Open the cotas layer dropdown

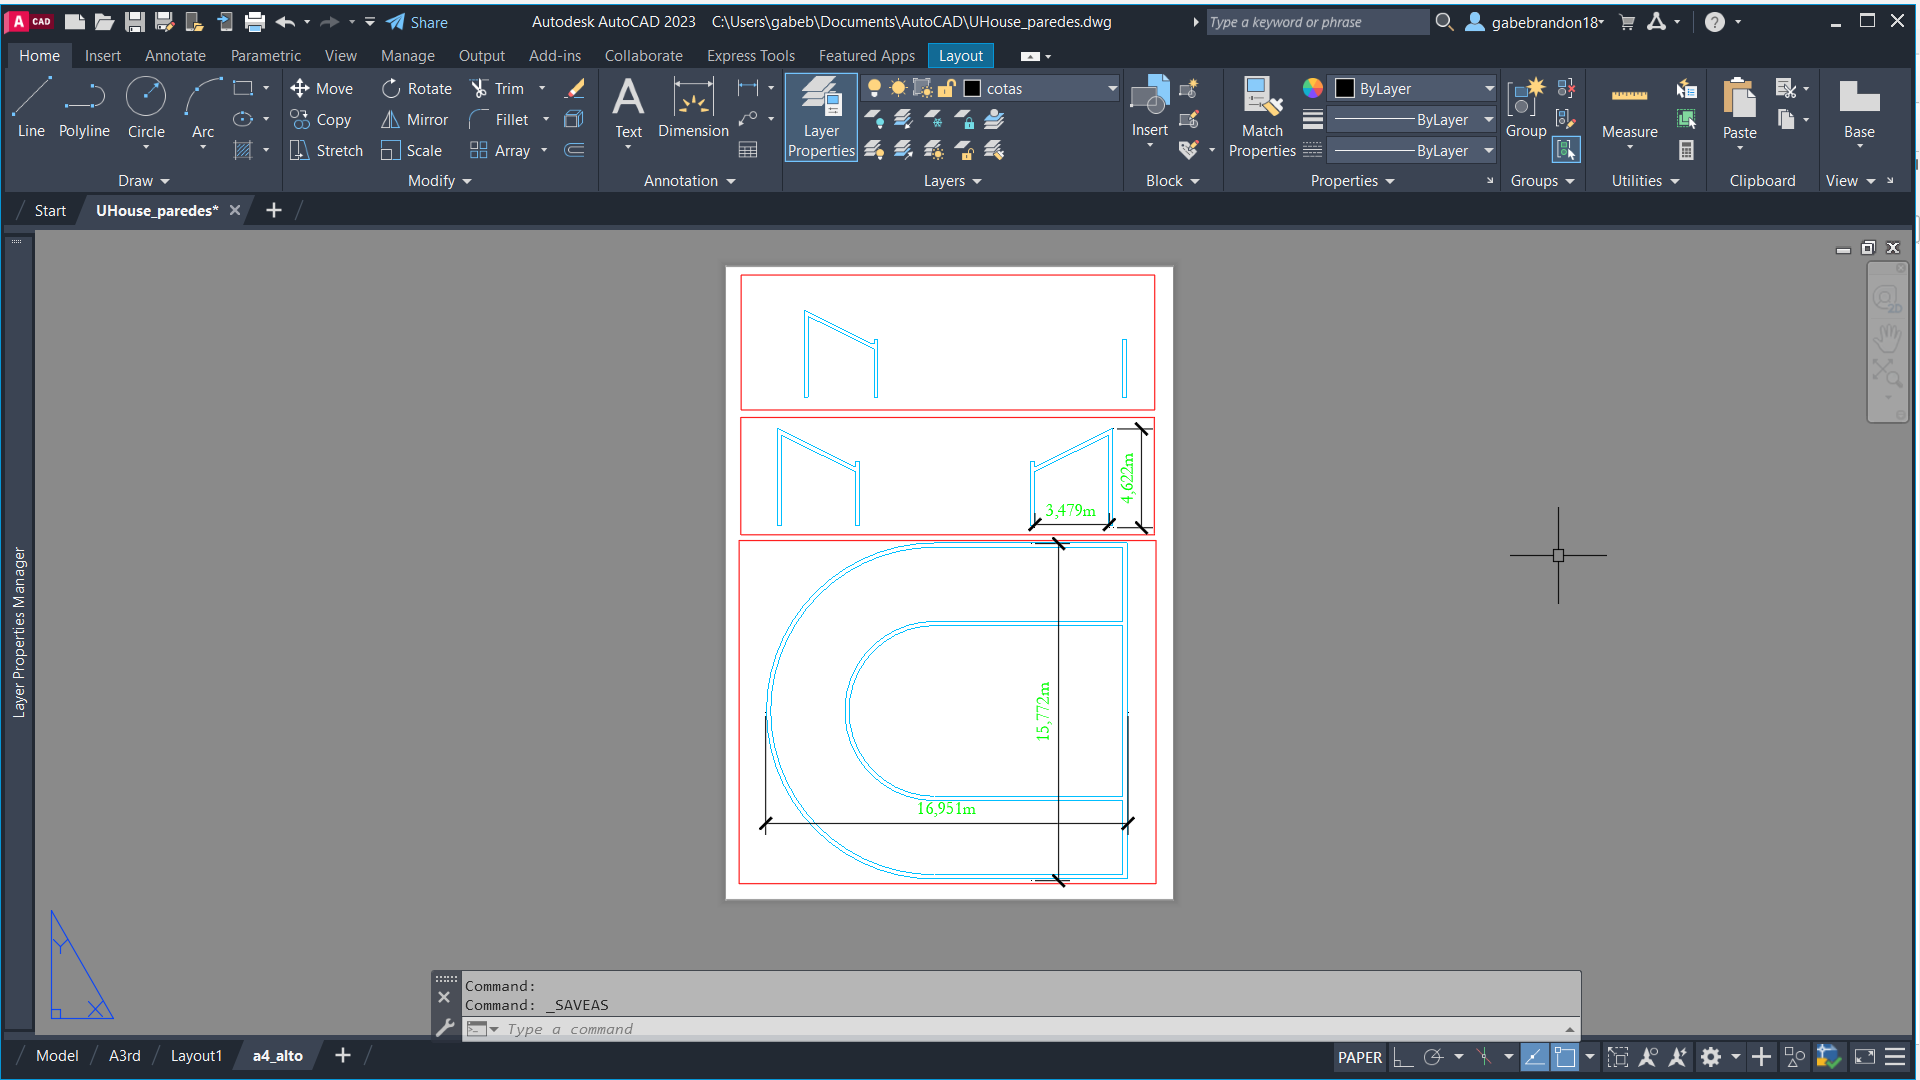point(1112,89)
